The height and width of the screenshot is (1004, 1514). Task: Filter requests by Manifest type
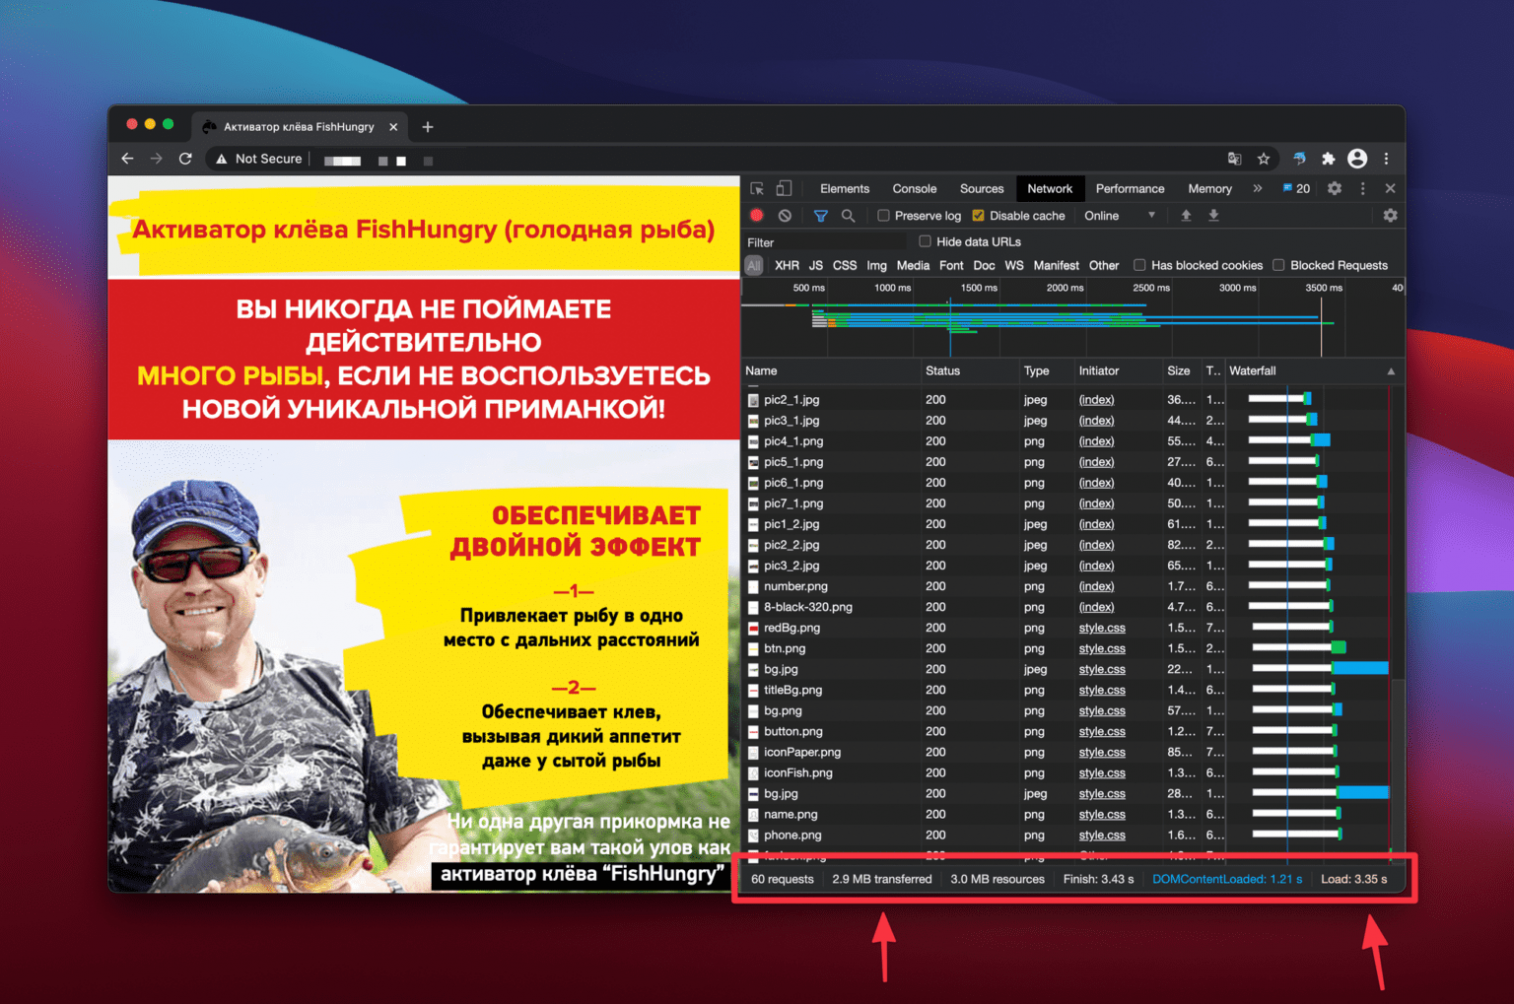pyautogui.click(x=1056, y=265)
